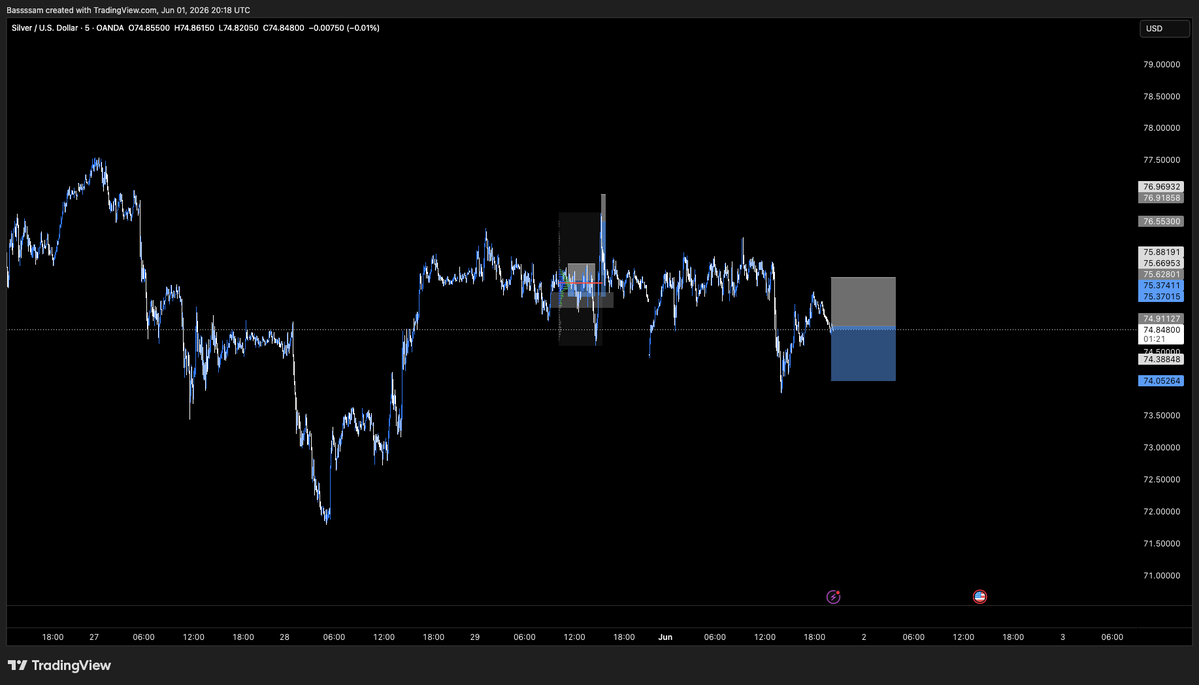Click the 75.88191 price label
Screen dimensions: 1199x685
point(1161,252)
